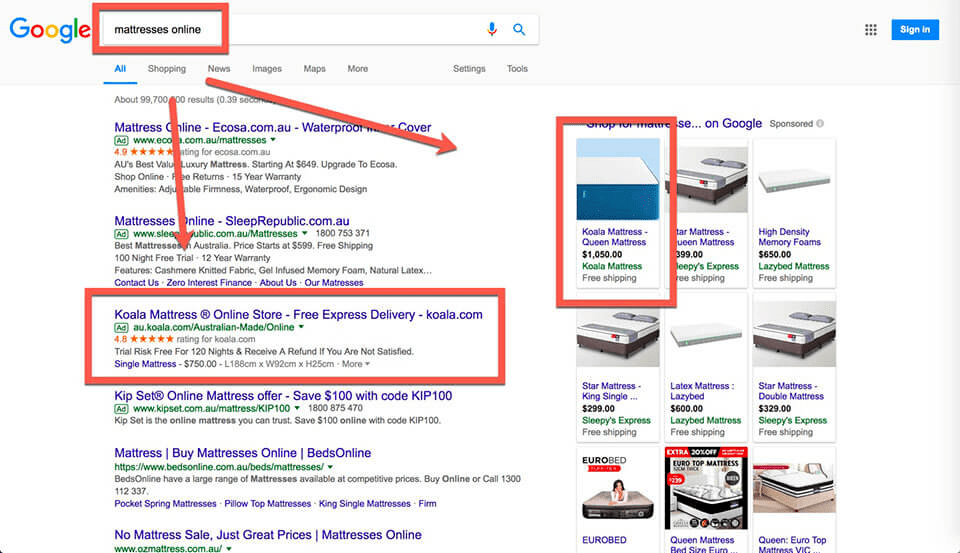Open Koala Single Mattress price link
The height and width of the screenshot is (553, 960).
145,364
